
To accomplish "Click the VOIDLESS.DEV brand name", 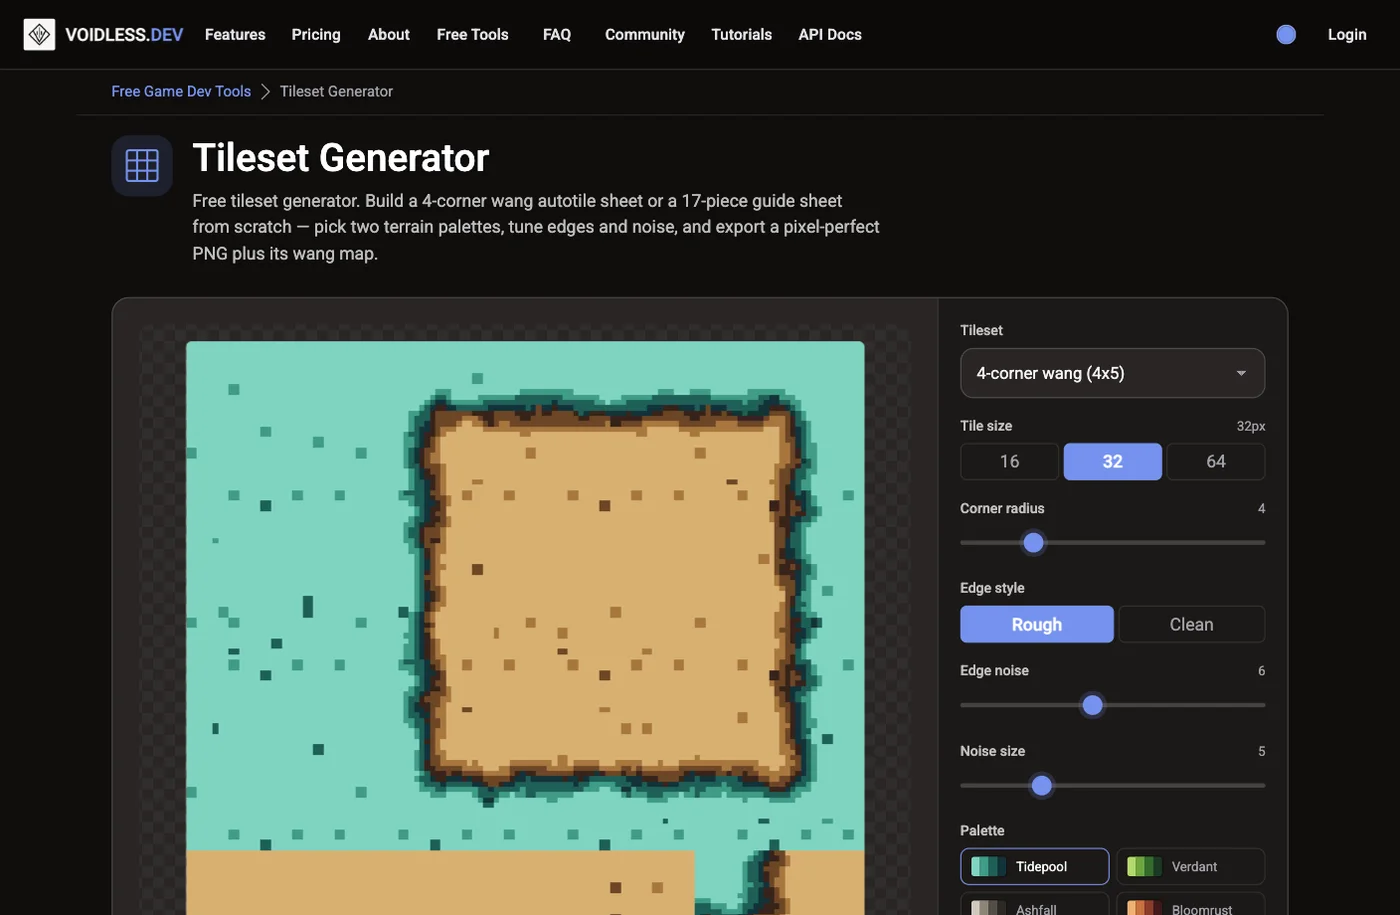I will click(x=124, y=34).
